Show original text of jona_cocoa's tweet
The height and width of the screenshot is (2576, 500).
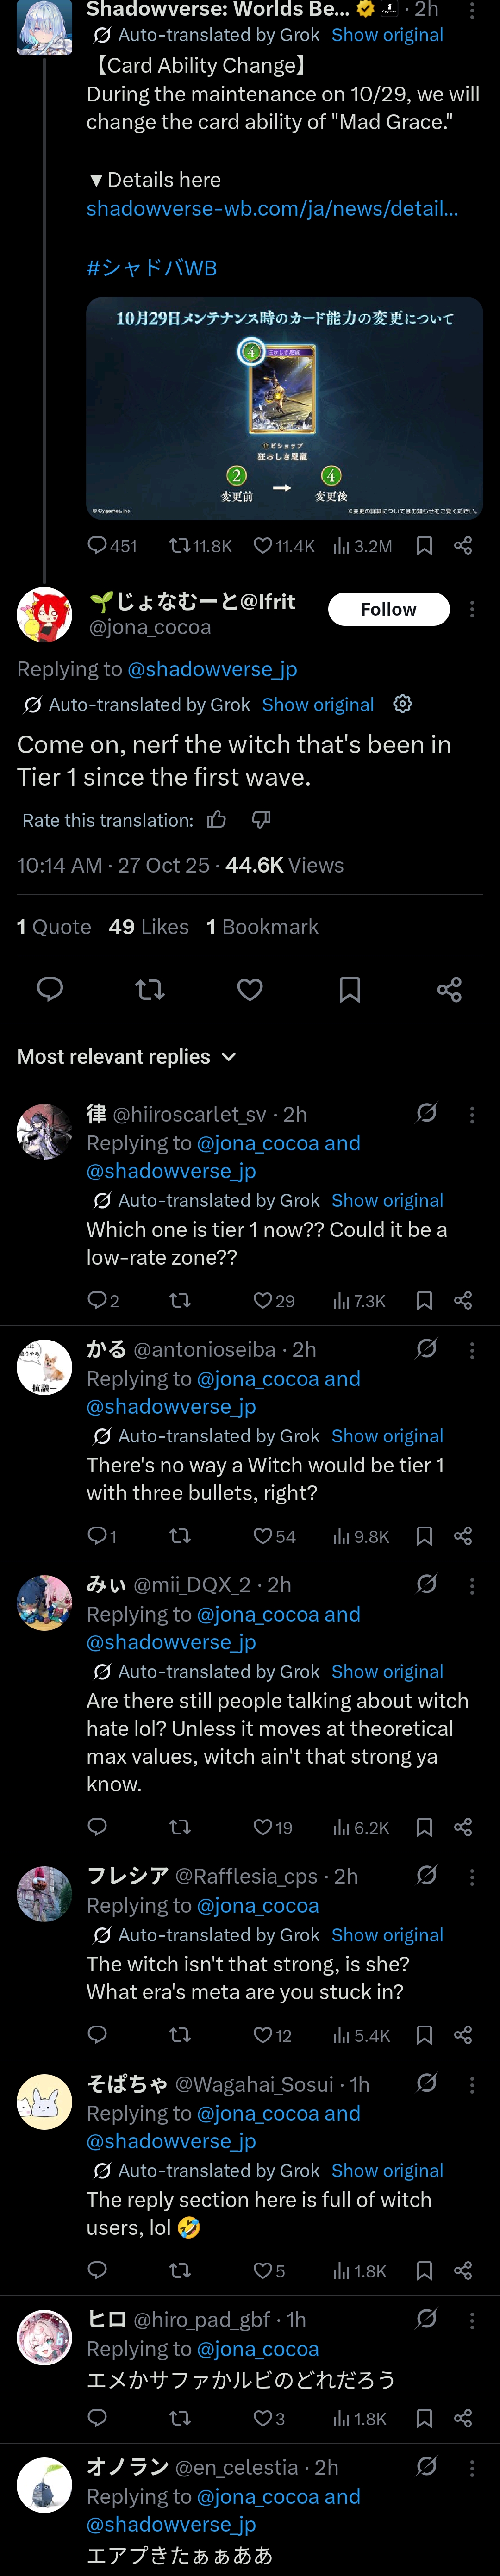click(x=317, y=705)
